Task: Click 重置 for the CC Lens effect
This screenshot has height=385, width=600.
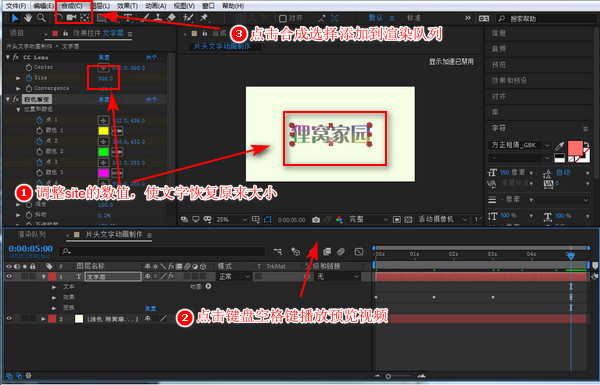Action: pos(104,57)
